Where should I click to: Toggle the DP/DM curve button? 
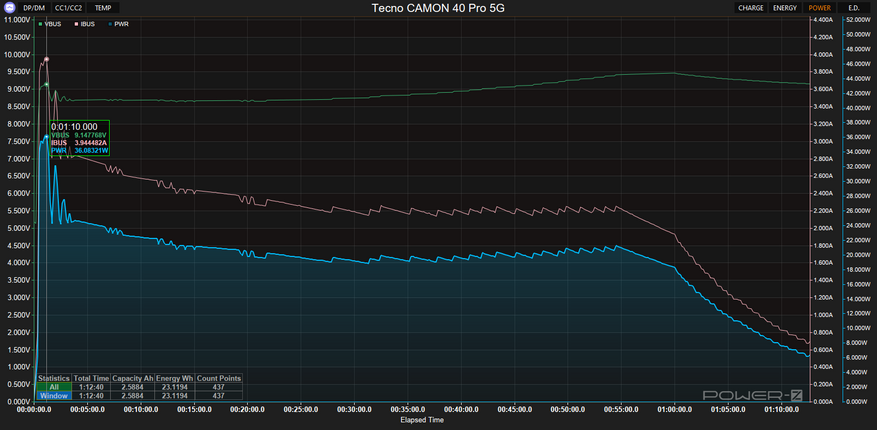coord(34,8)
